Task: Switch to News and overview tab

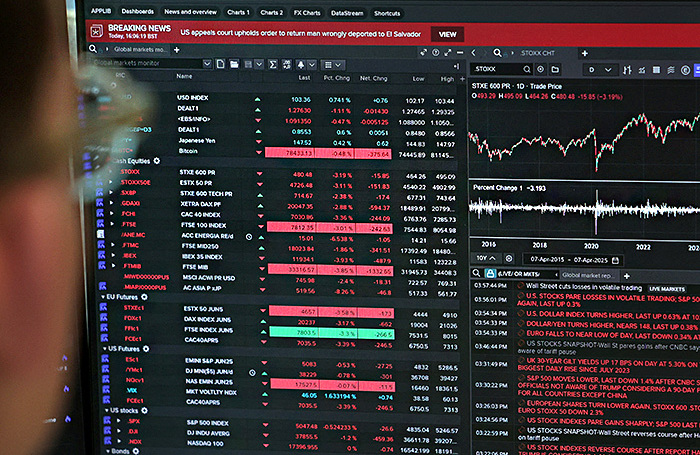Action: click(x=190, y=12)
